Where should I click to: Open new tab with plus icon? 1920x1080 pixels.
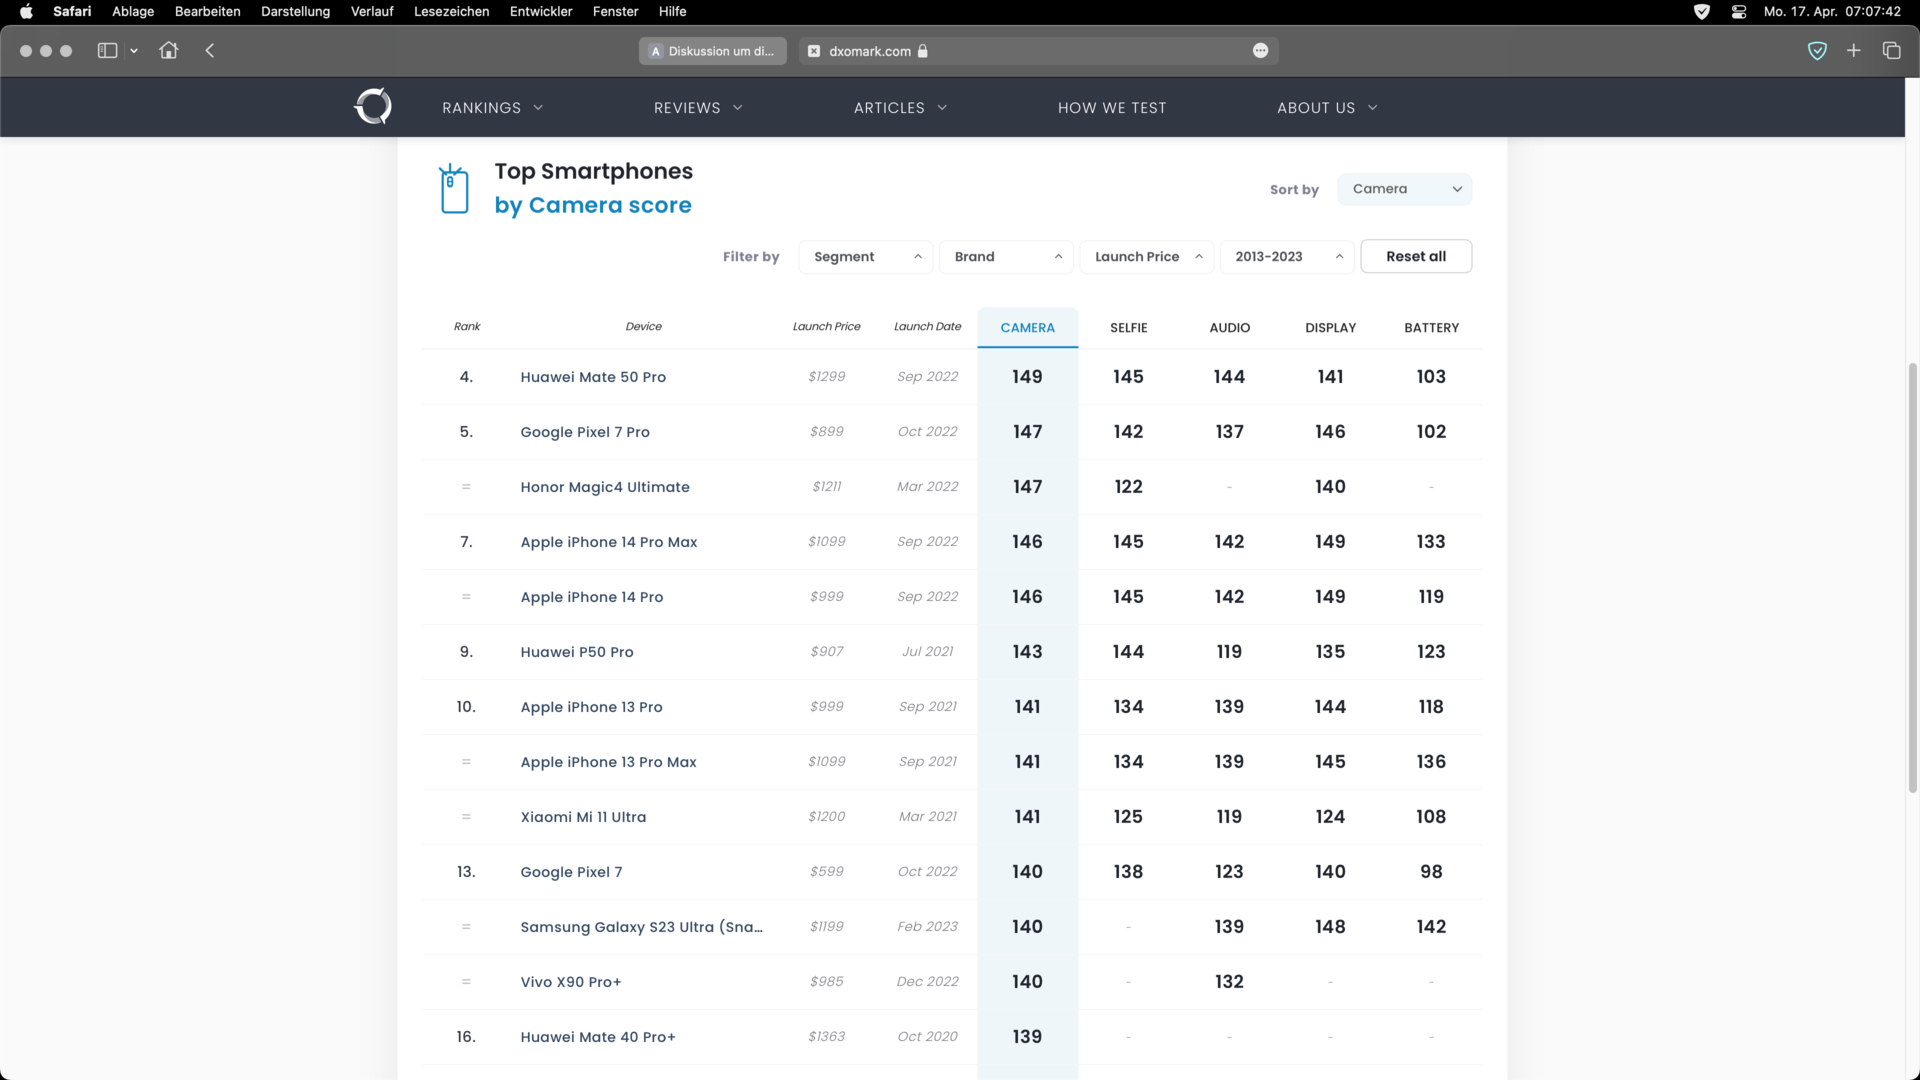point(1853,51)
